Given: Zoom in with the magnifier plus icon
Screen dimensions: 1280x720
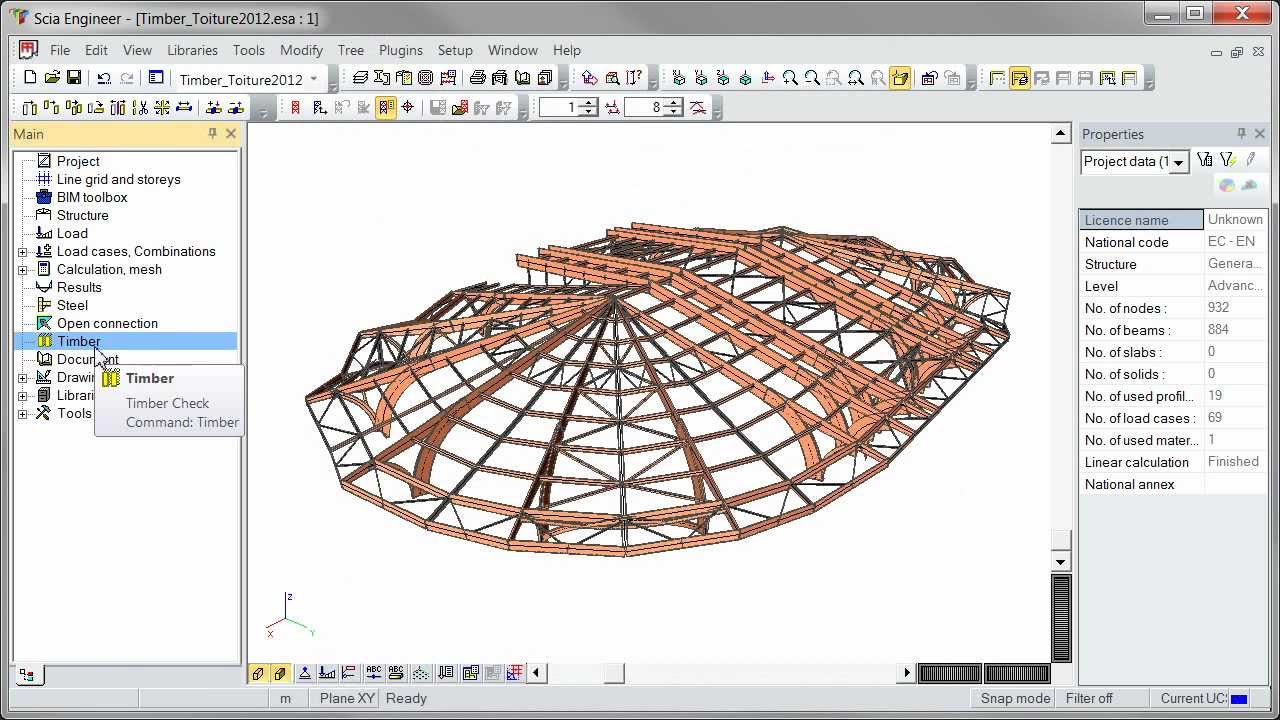Looking at the screenshot, I should 790,78.
